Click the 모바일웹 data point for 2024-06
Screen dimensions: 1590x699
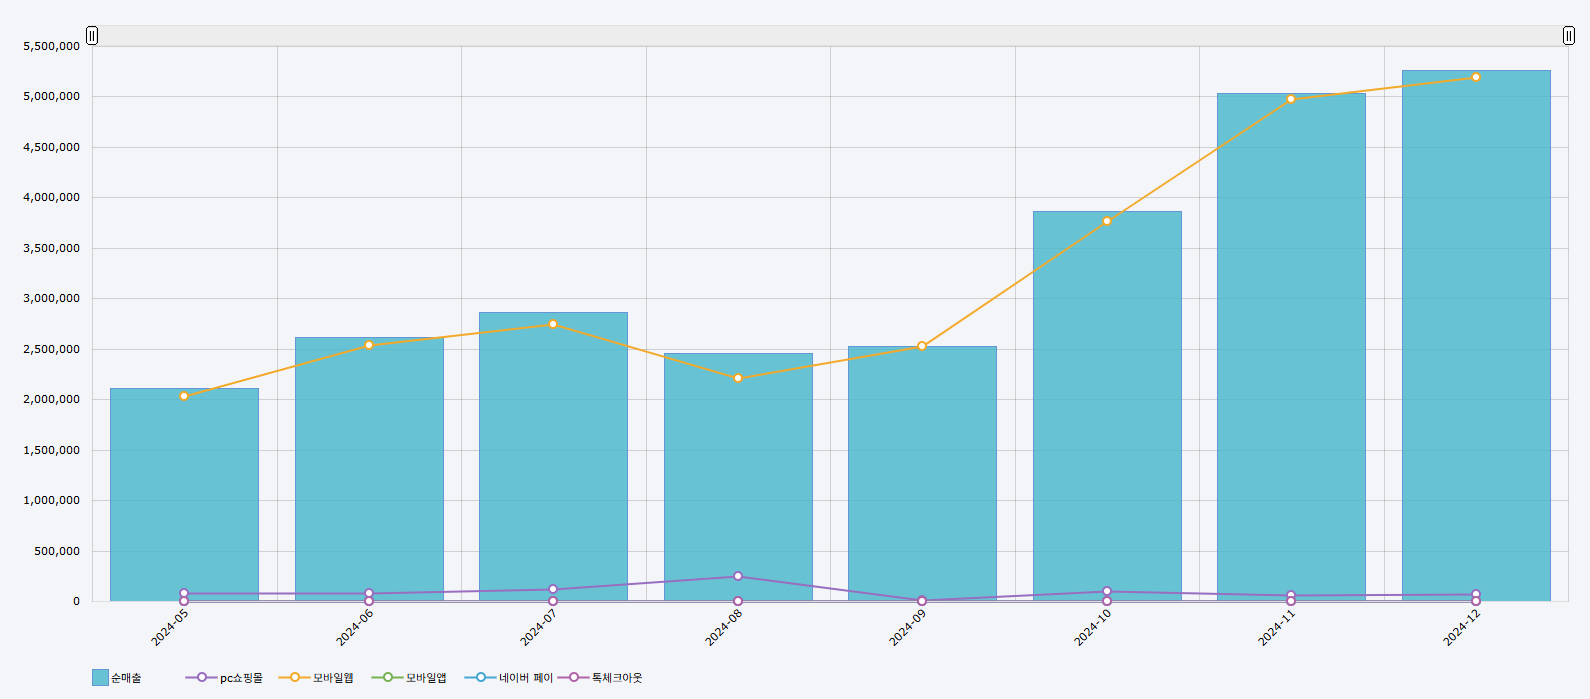(369, 345)
